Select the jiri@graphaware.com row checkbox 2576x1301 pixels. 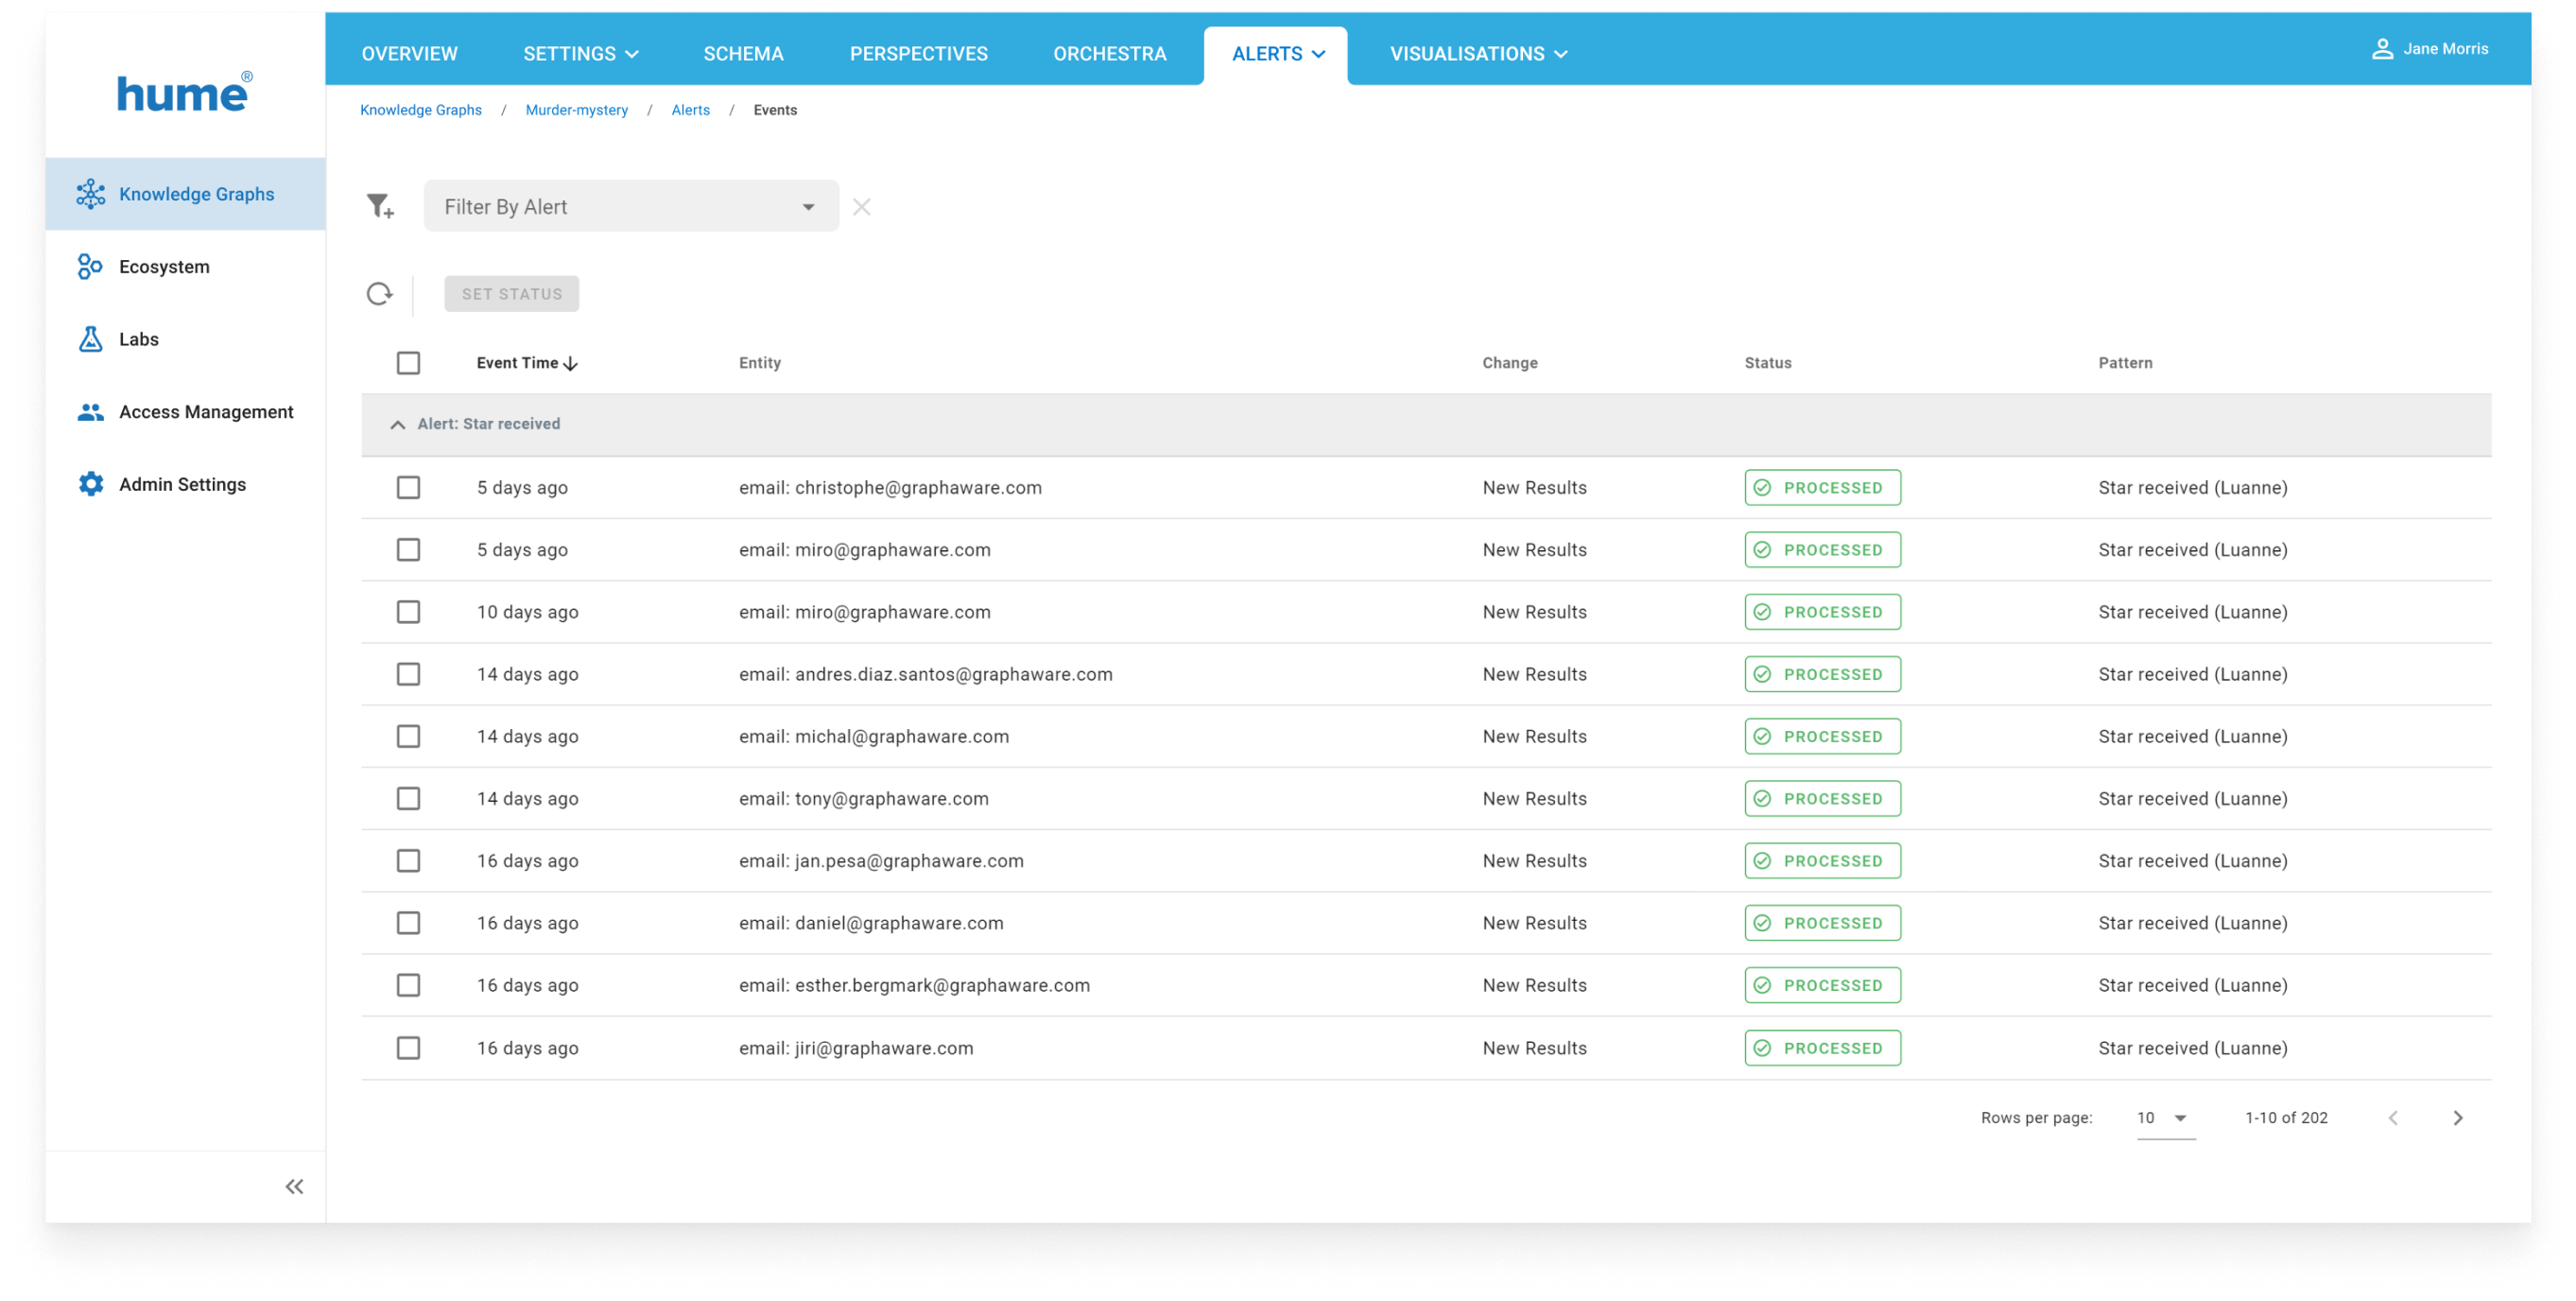(x=408, y=1048)
